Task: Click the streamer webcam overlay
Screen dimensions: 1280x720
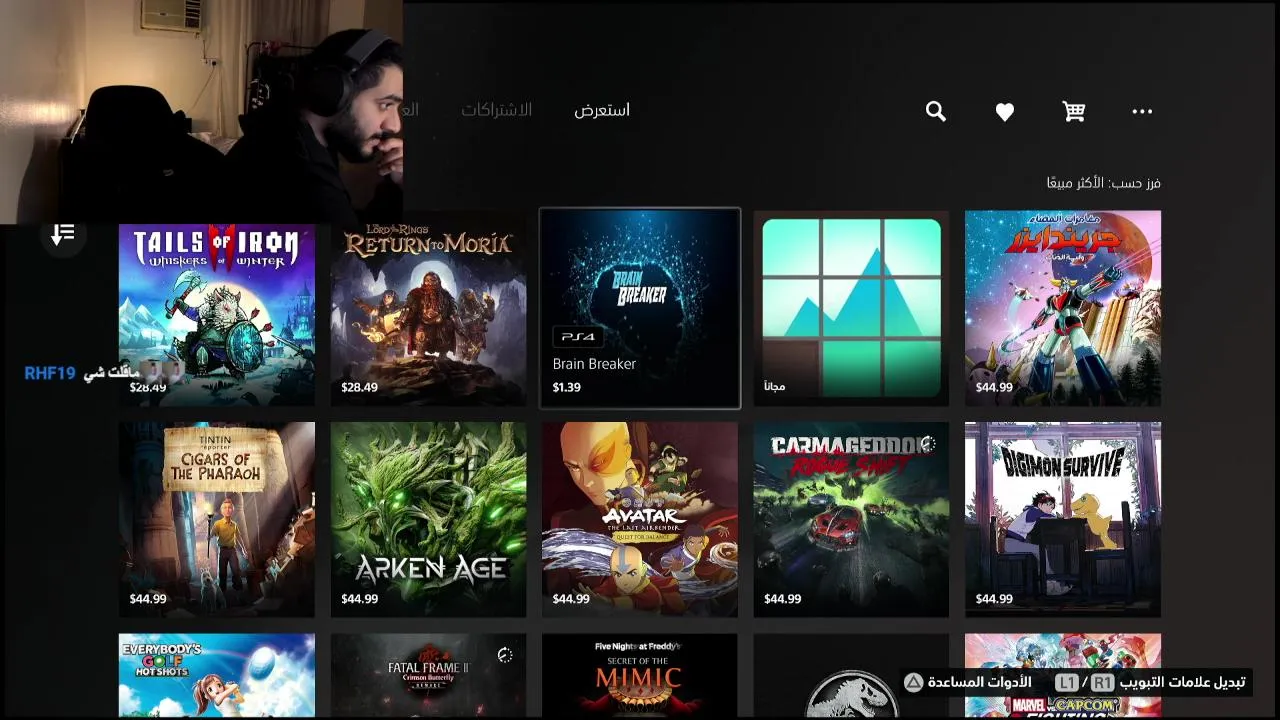Action: 201,111
